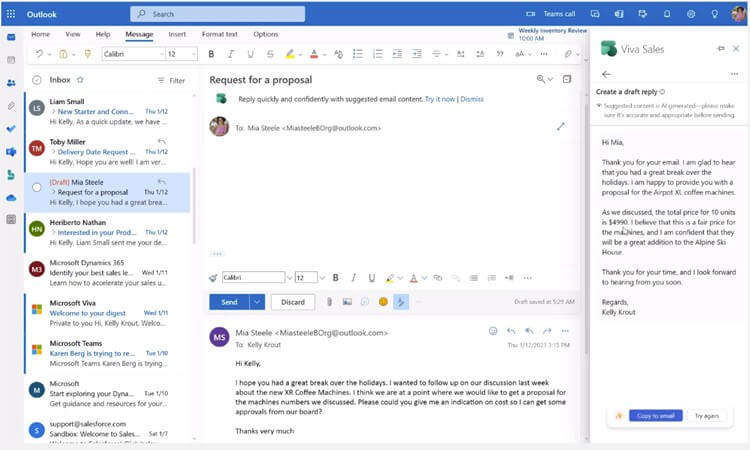The height and width of the screenshot is (450, 750).
Task: Expand the compose bar font size dropdown
Action: [x=322, y=278]
